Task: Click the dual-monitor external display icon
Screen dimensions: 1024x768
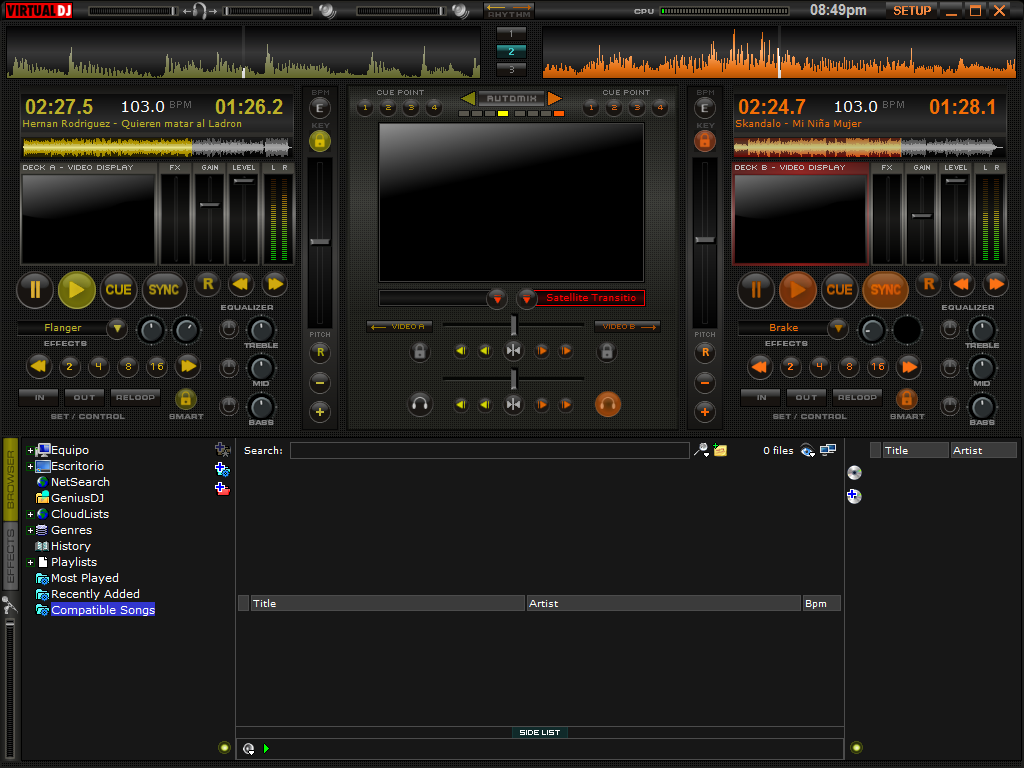Action: [828, 450]
